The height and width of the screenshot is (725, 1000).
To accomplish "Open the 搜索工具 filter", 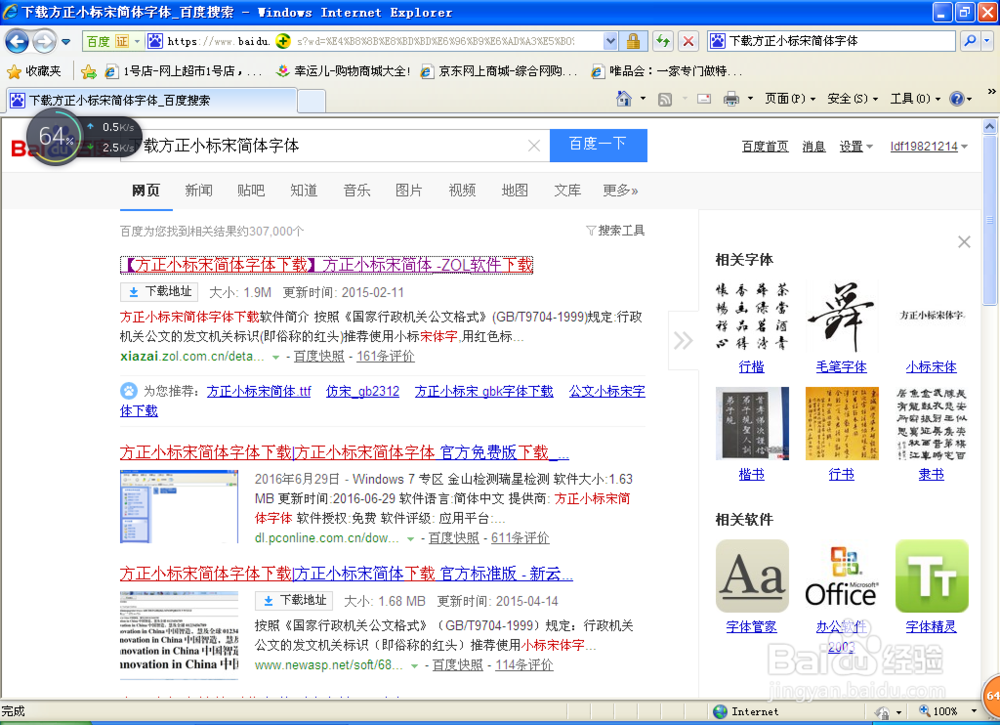I will 615,230.
